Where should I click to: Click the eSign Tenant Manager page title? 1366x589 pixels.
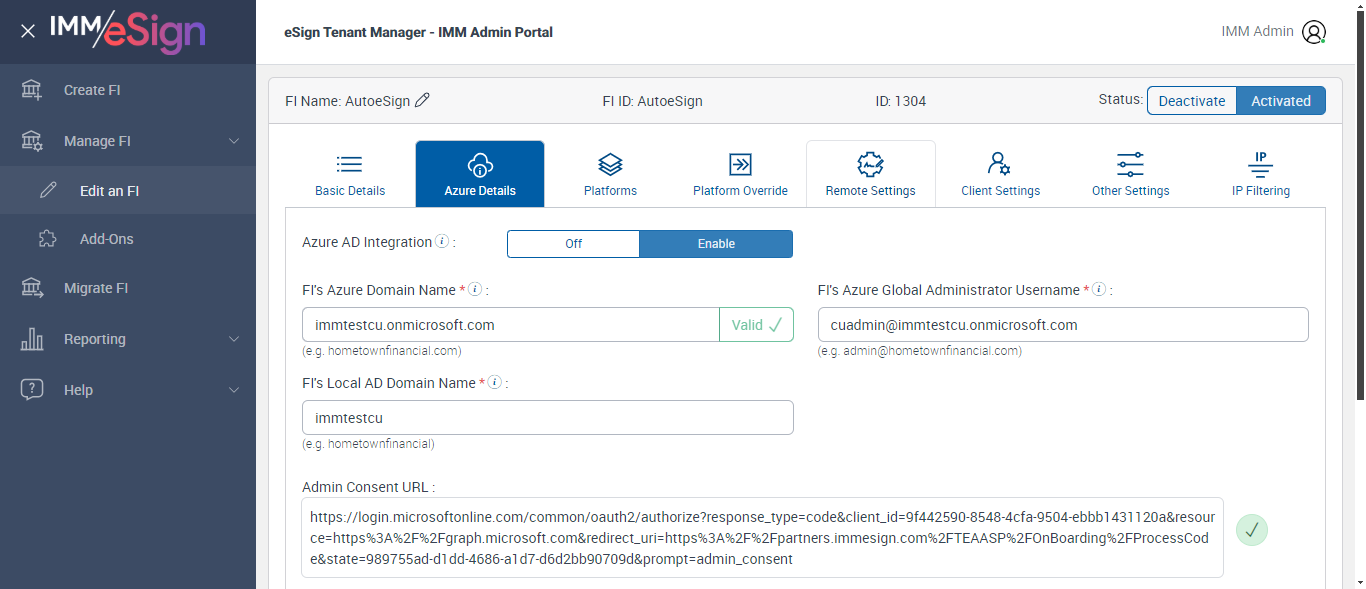[418, 32]
